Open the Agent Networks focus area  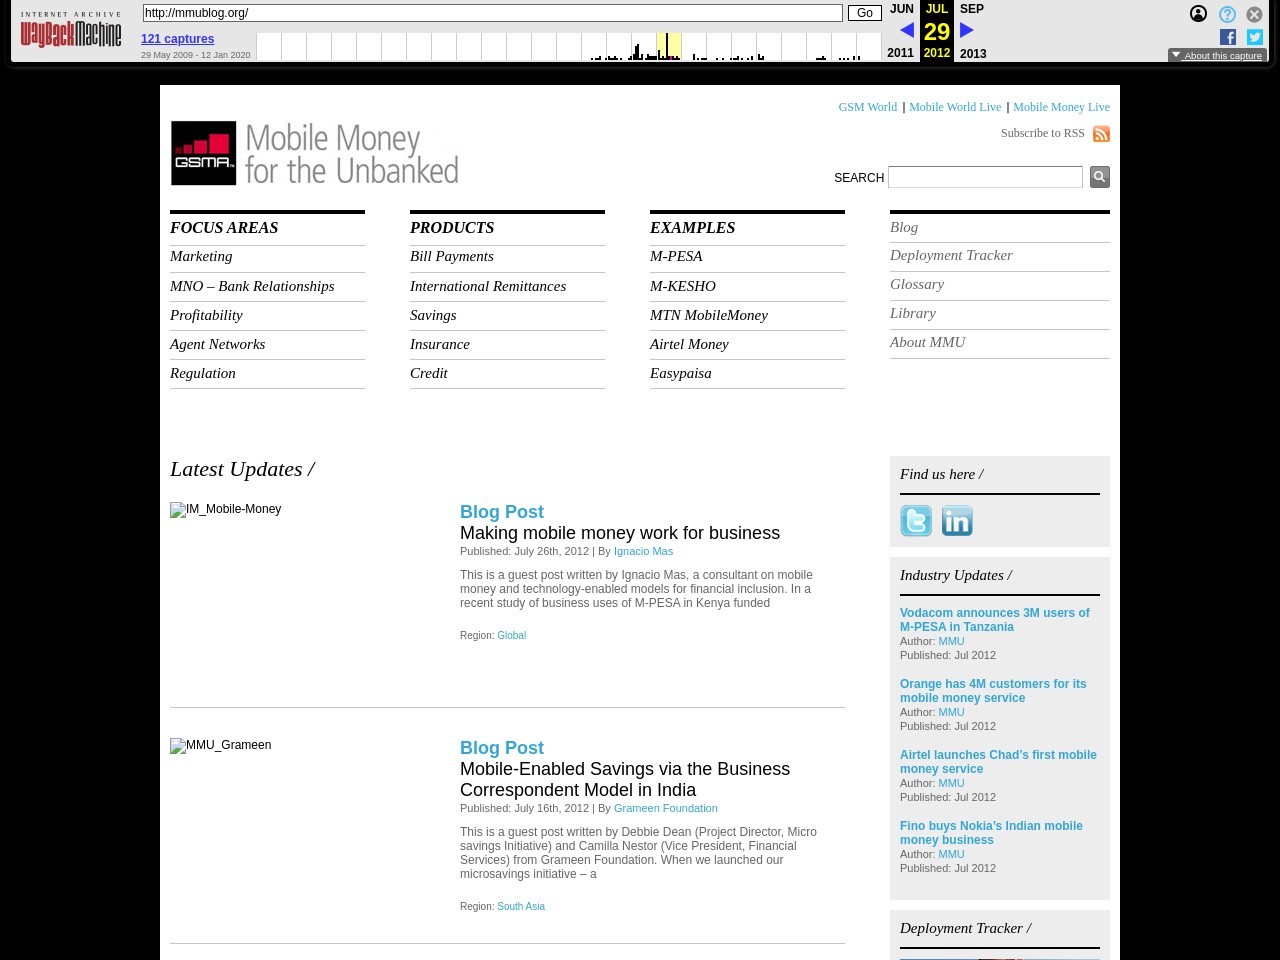click(217, 344)
